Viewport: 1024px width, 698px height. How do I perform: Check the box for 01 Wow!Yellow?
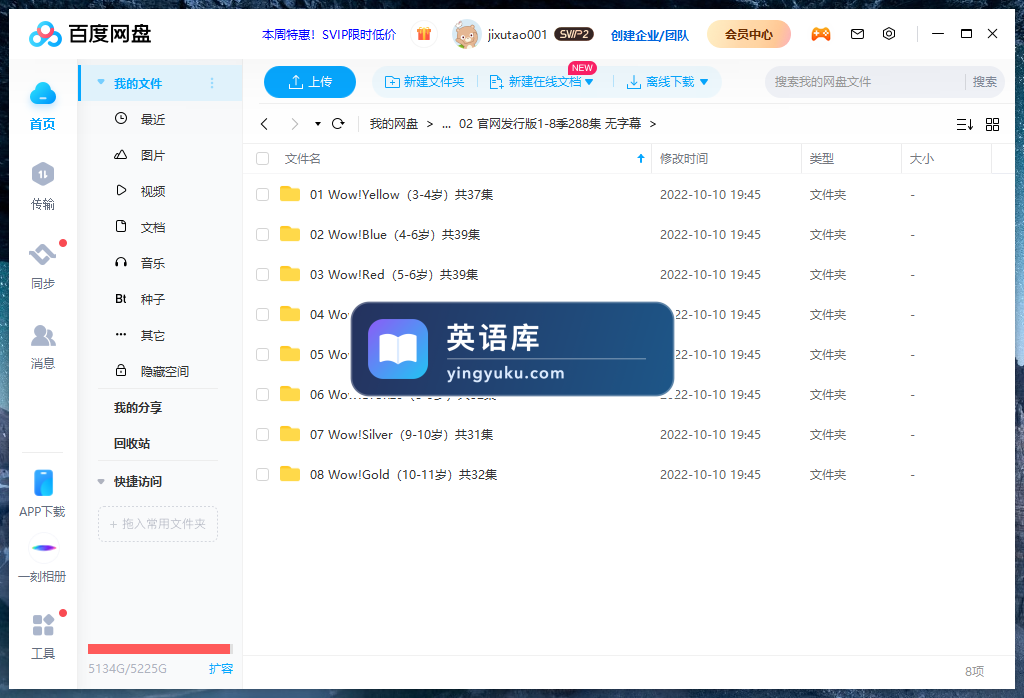(x=263, y=195)
